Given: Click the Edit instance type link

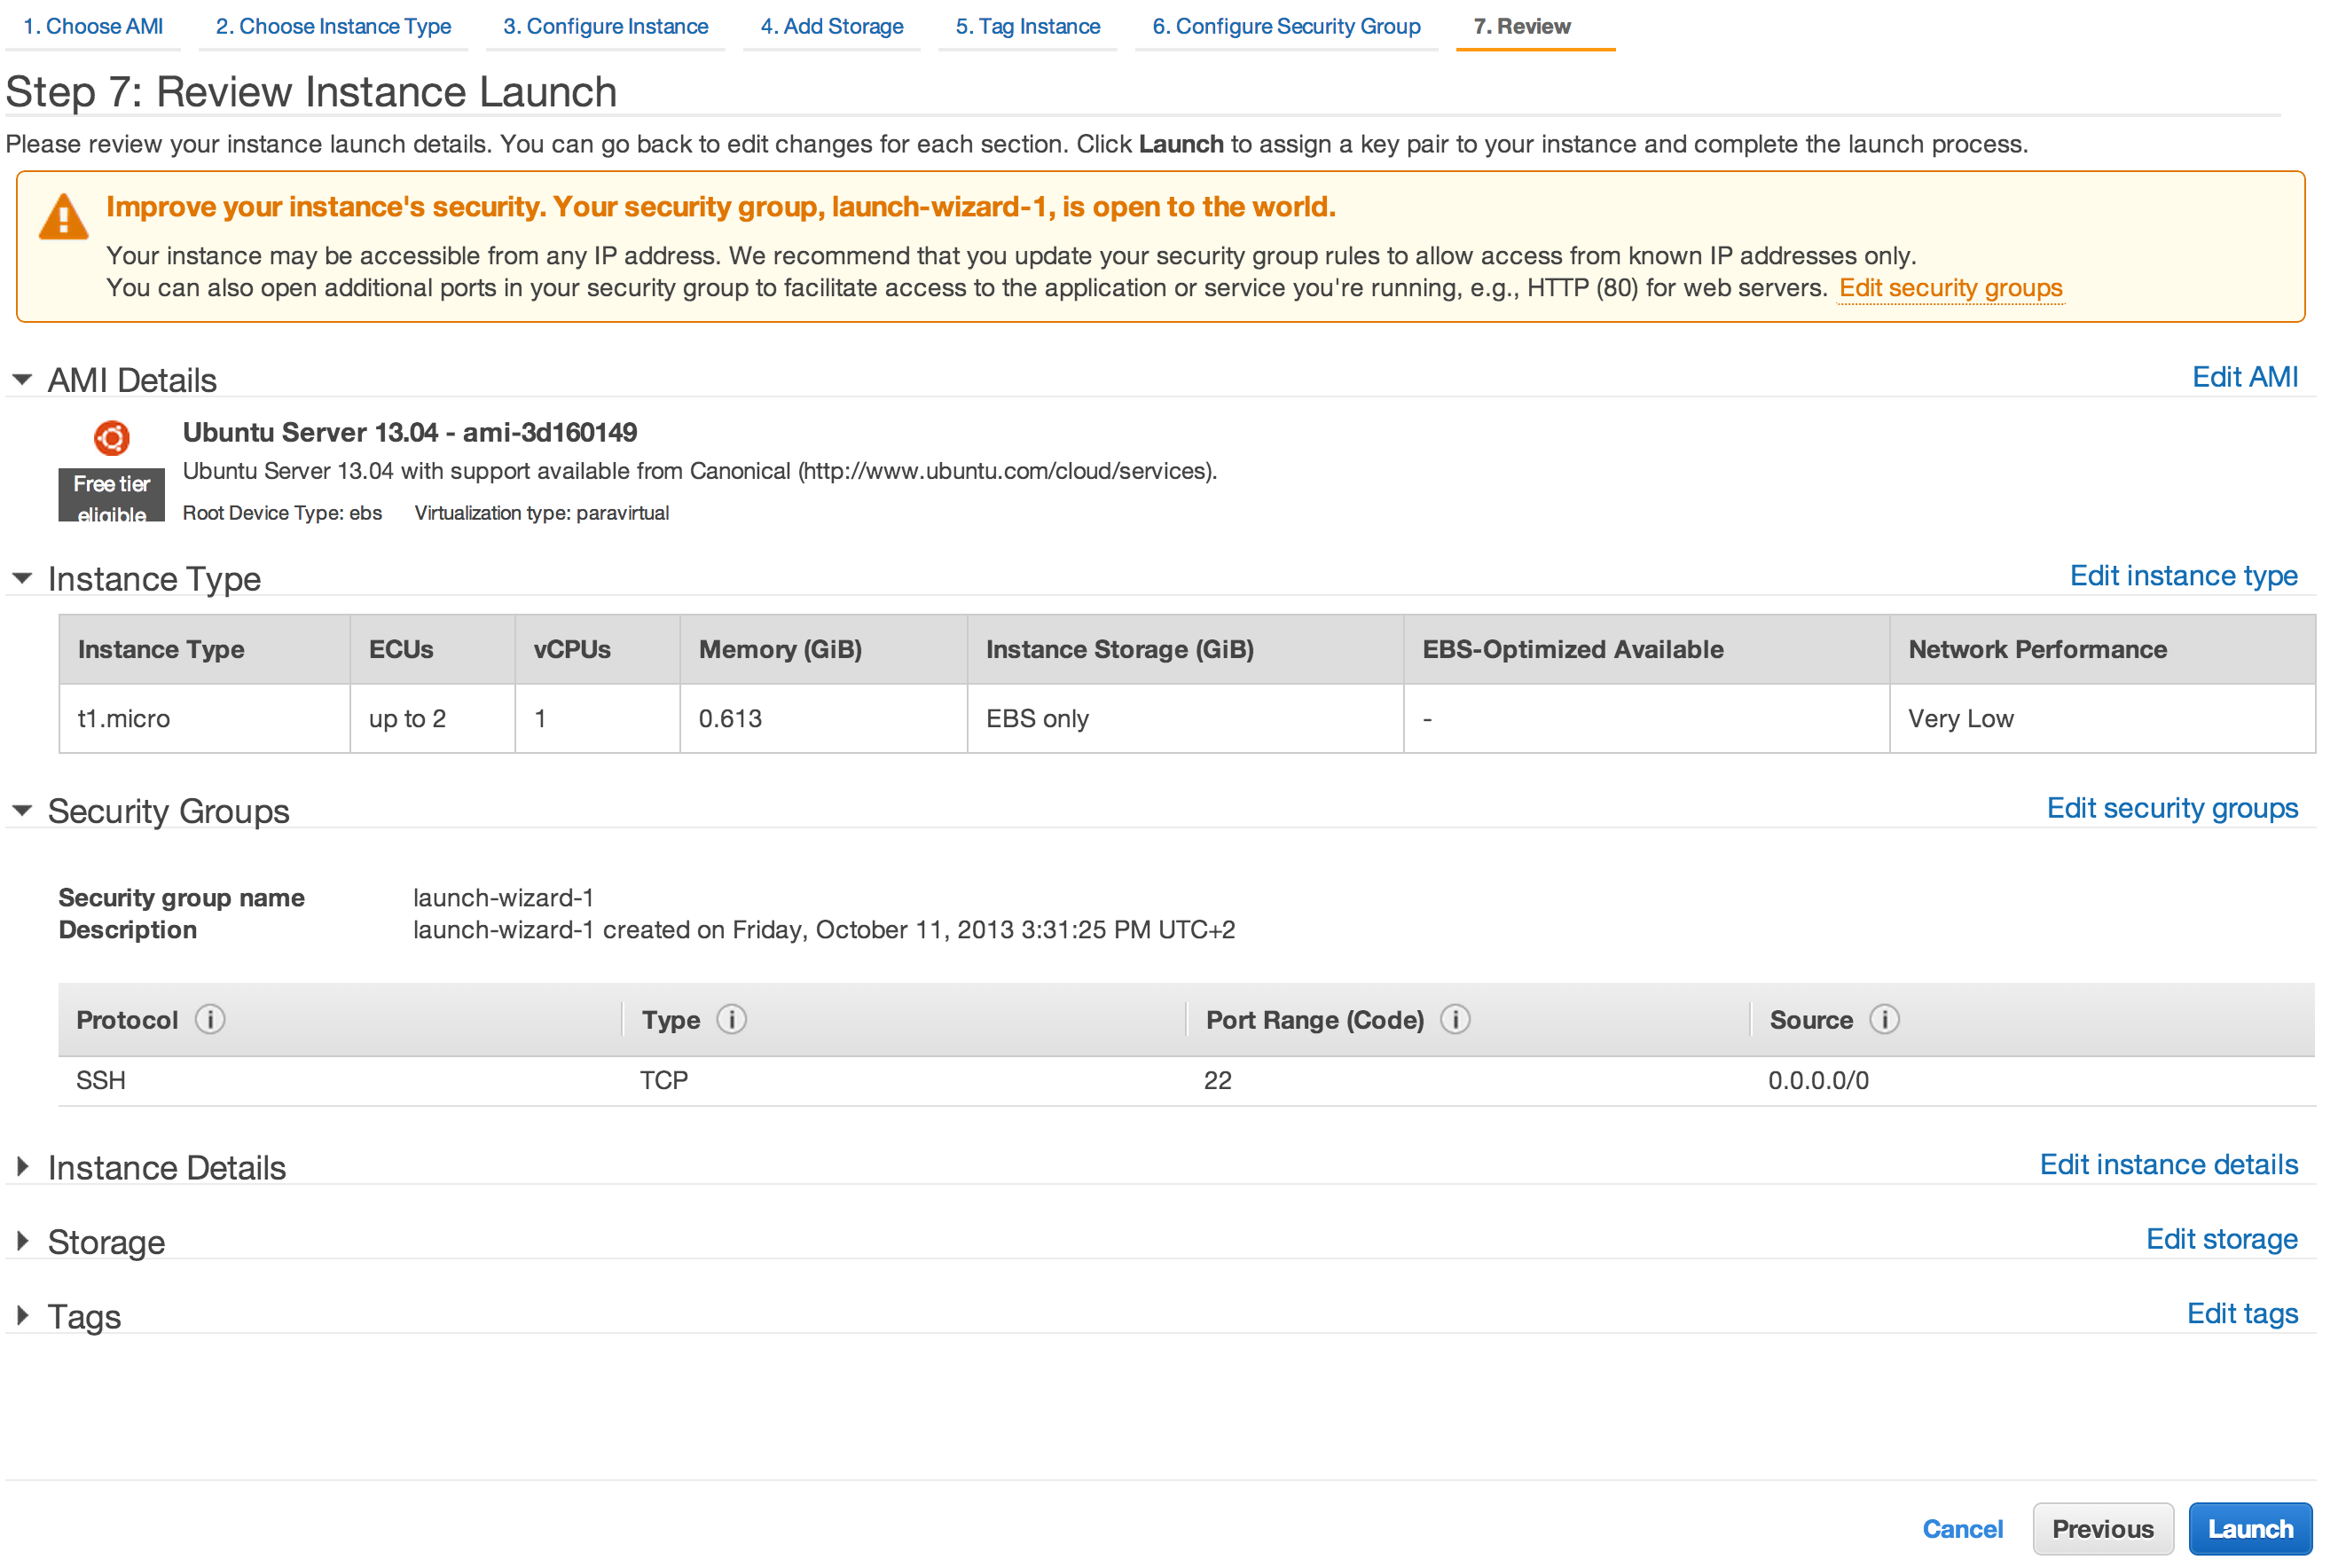Looking at the screenshot, I should (2183, 576).
